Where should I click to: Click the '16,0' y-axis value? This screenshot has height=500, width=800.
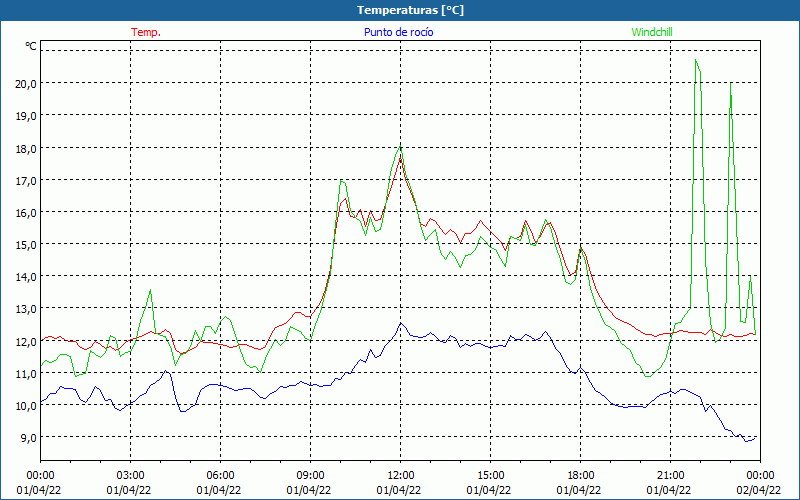[x=26, y=213]
